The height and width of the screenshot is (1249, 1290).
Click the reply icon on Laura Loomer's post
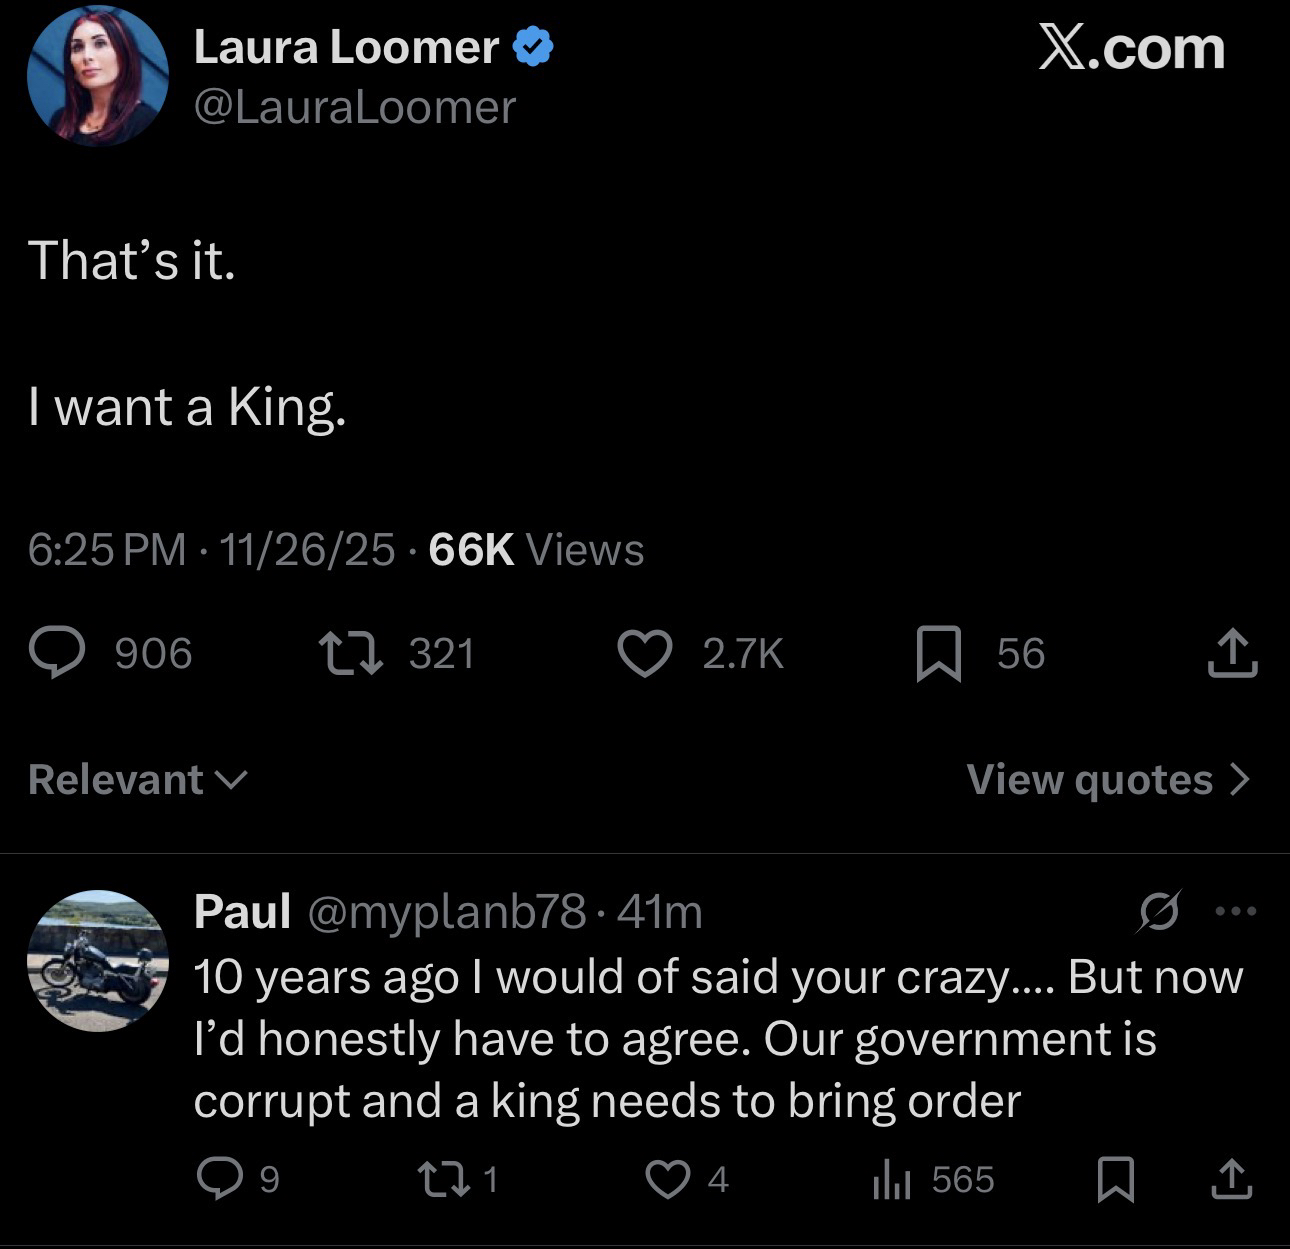(57, 653)
